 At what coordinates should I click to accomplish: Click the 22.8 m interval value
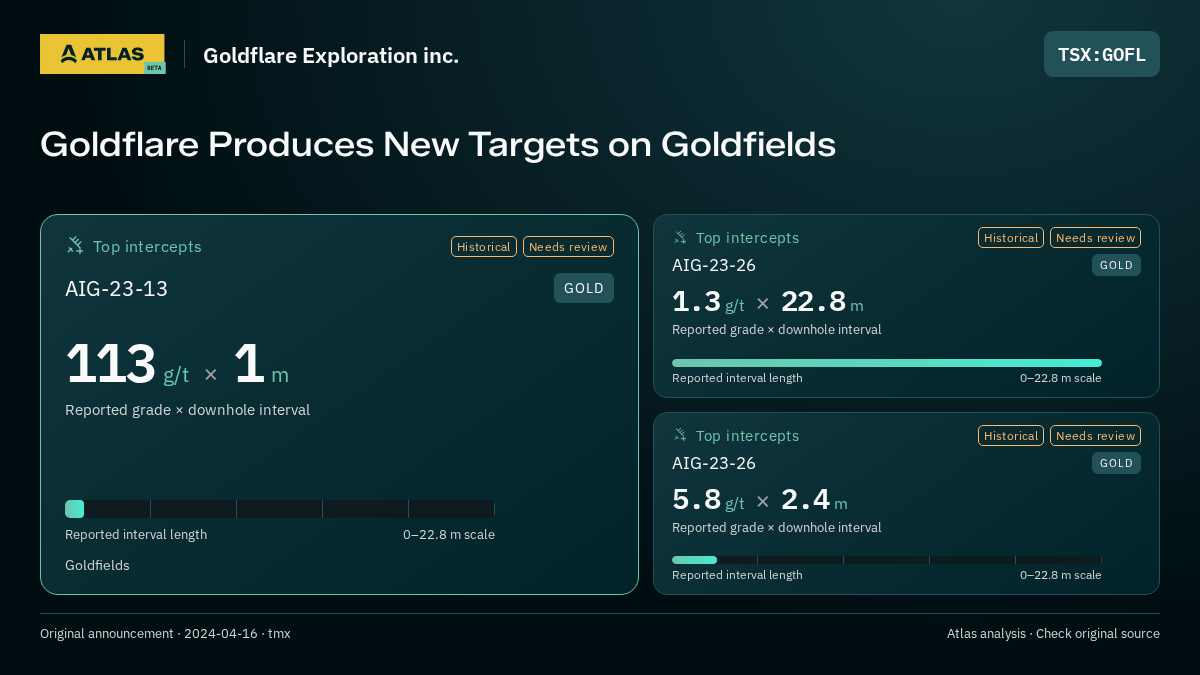pos(822,301)
